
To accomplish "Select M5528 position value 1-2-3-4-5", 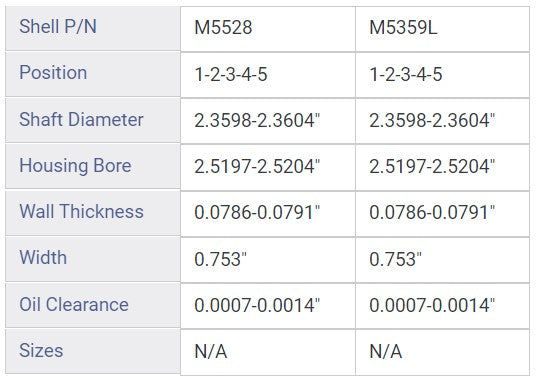I will [268, 75].
